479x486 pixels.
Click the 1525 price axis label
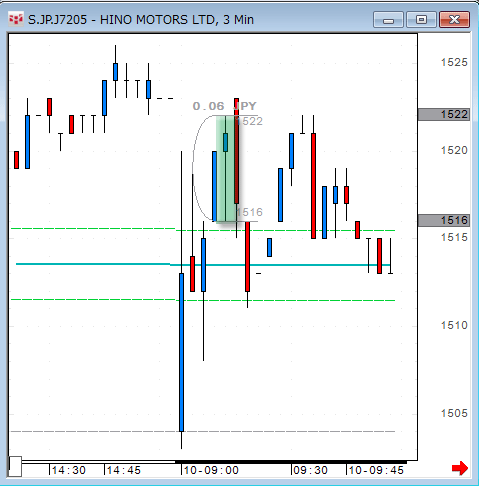454,62
